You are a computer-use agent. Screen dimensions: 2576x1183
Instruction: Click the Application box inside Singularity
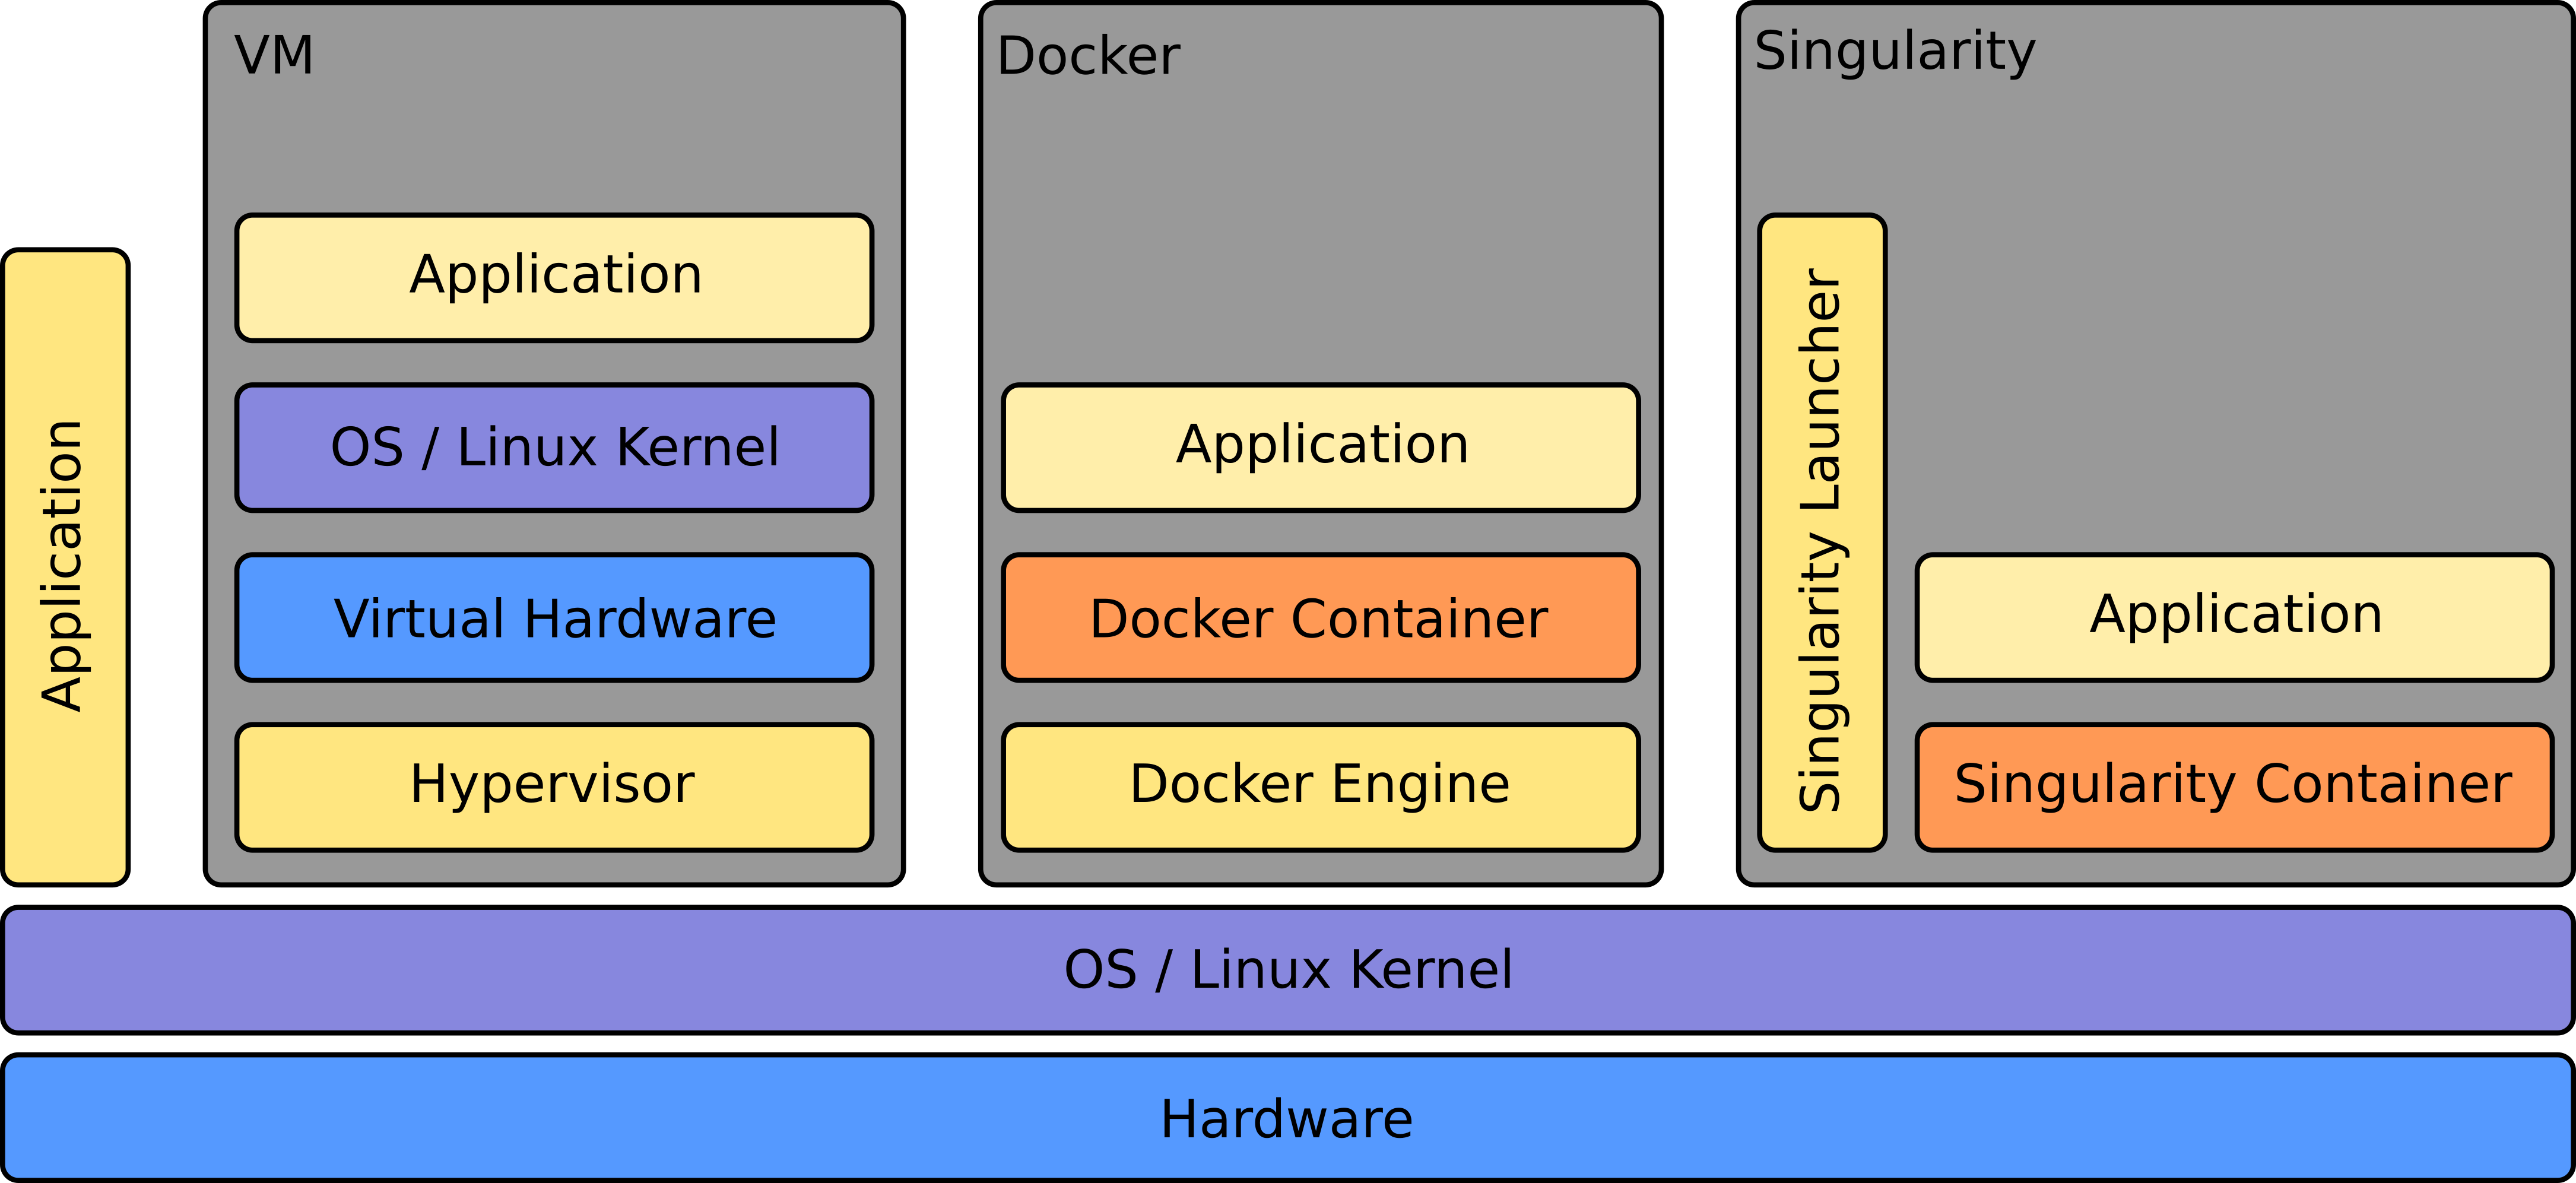2235,618
